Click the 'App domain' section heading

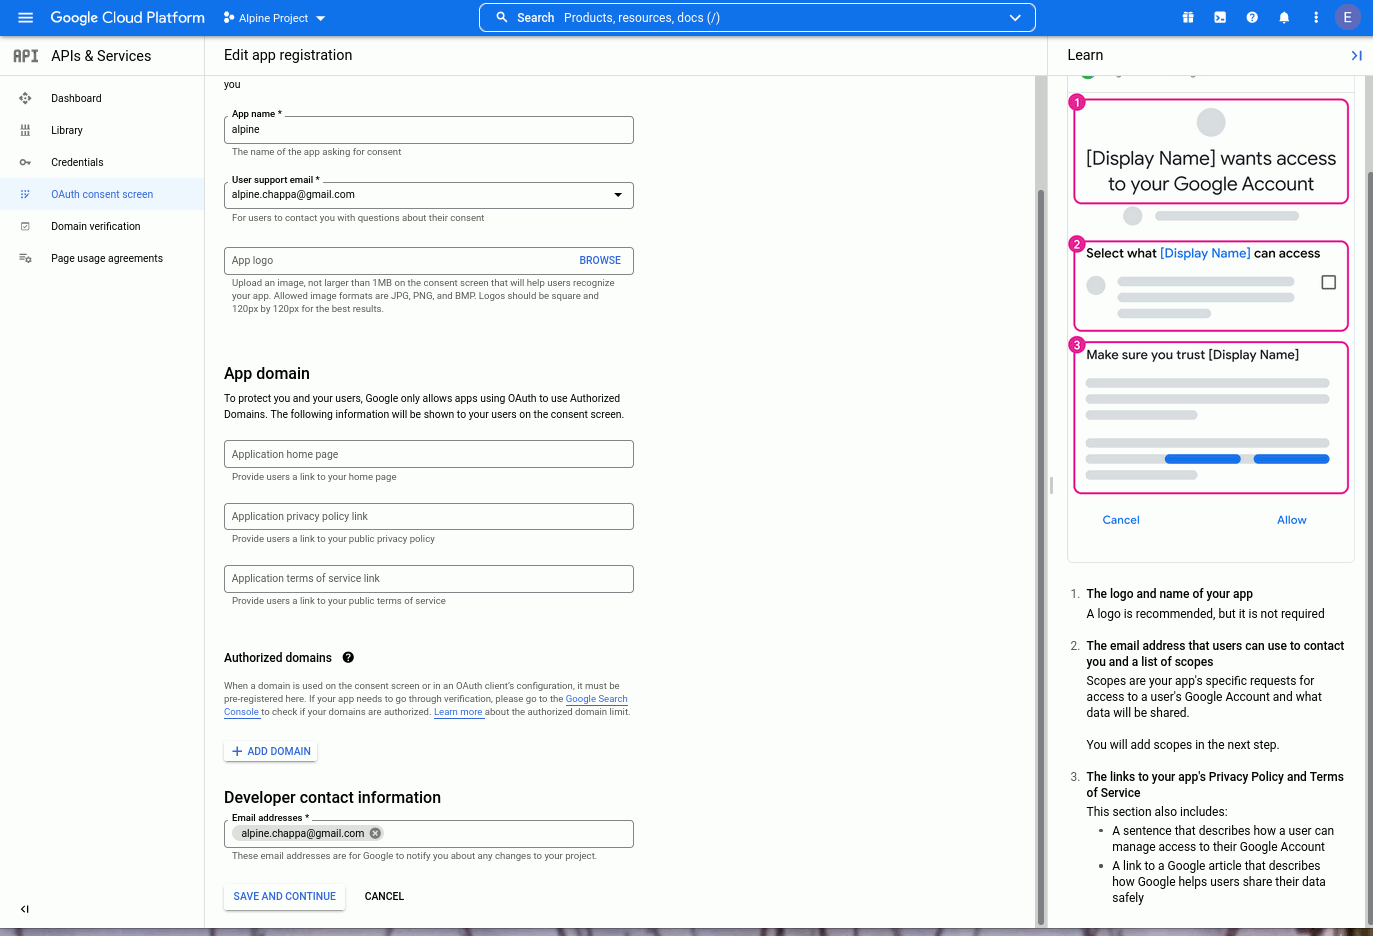click(x=267, y=373)
